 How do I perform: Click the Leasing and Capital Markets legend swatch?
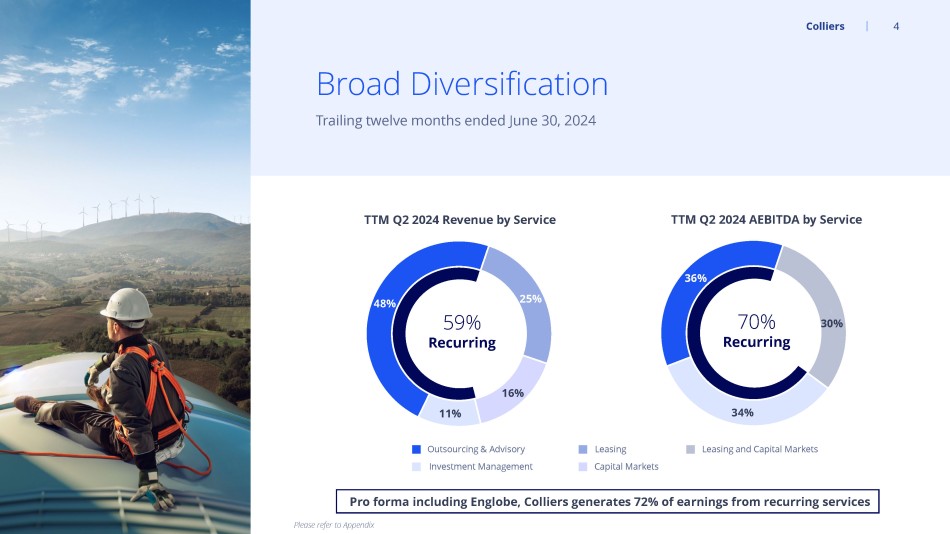(x=690, y=449)
